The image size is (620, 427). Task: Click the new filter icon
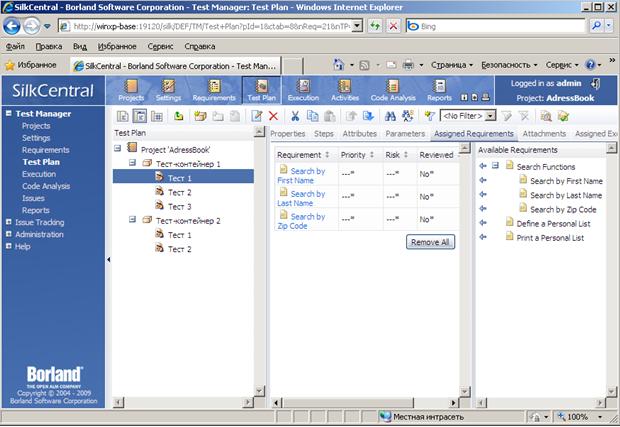pos(429,116)
